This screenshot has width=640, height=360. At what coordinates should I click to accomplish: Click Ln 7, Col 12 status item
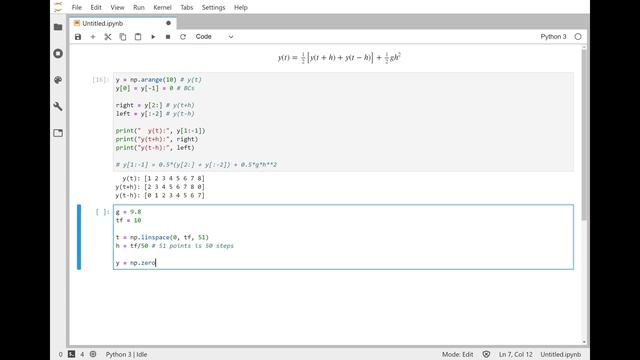click(x=516, y=354)
